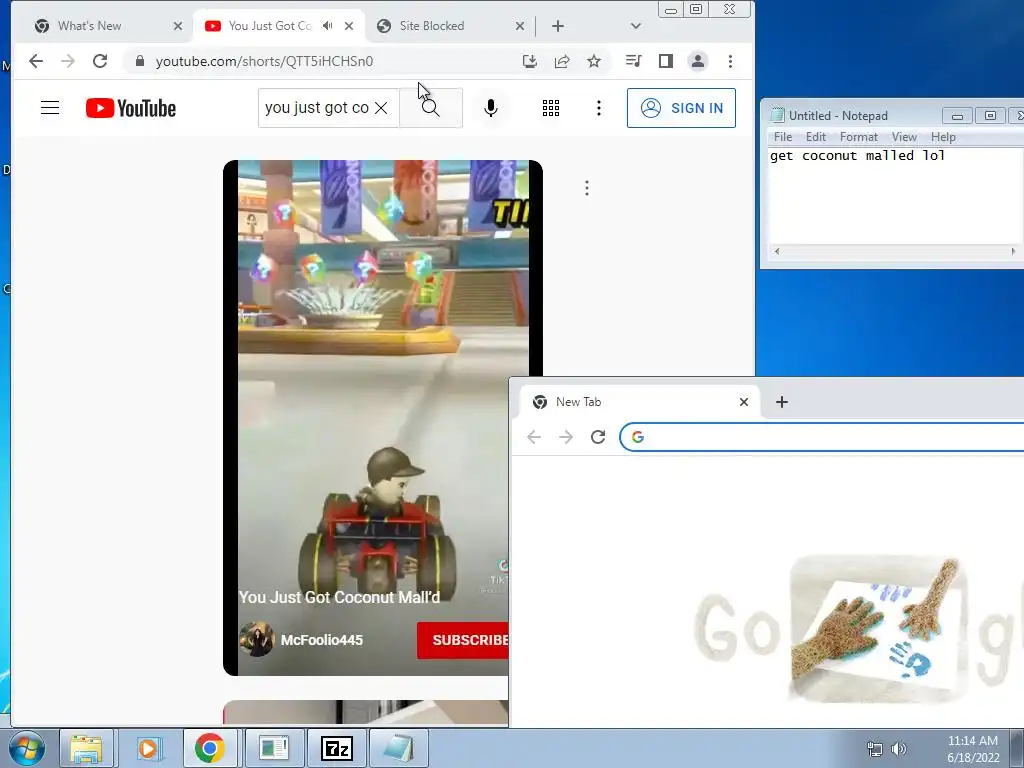Close the Site Blocked tab

click(x=520, y=26)
